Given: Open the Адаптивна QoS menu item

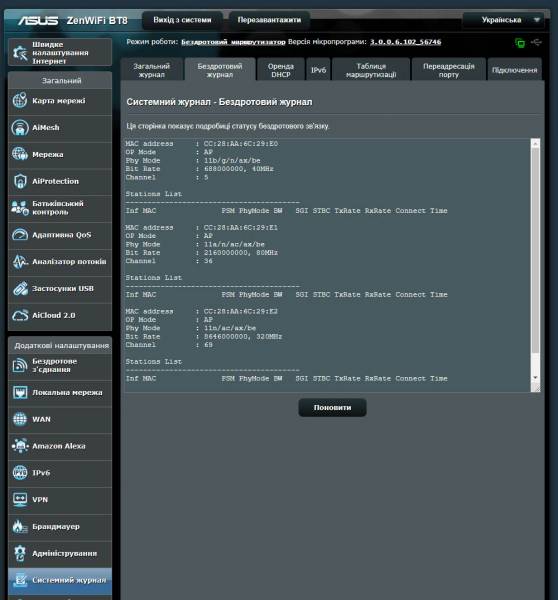Looking at the screenshot, I should point(60,235).
